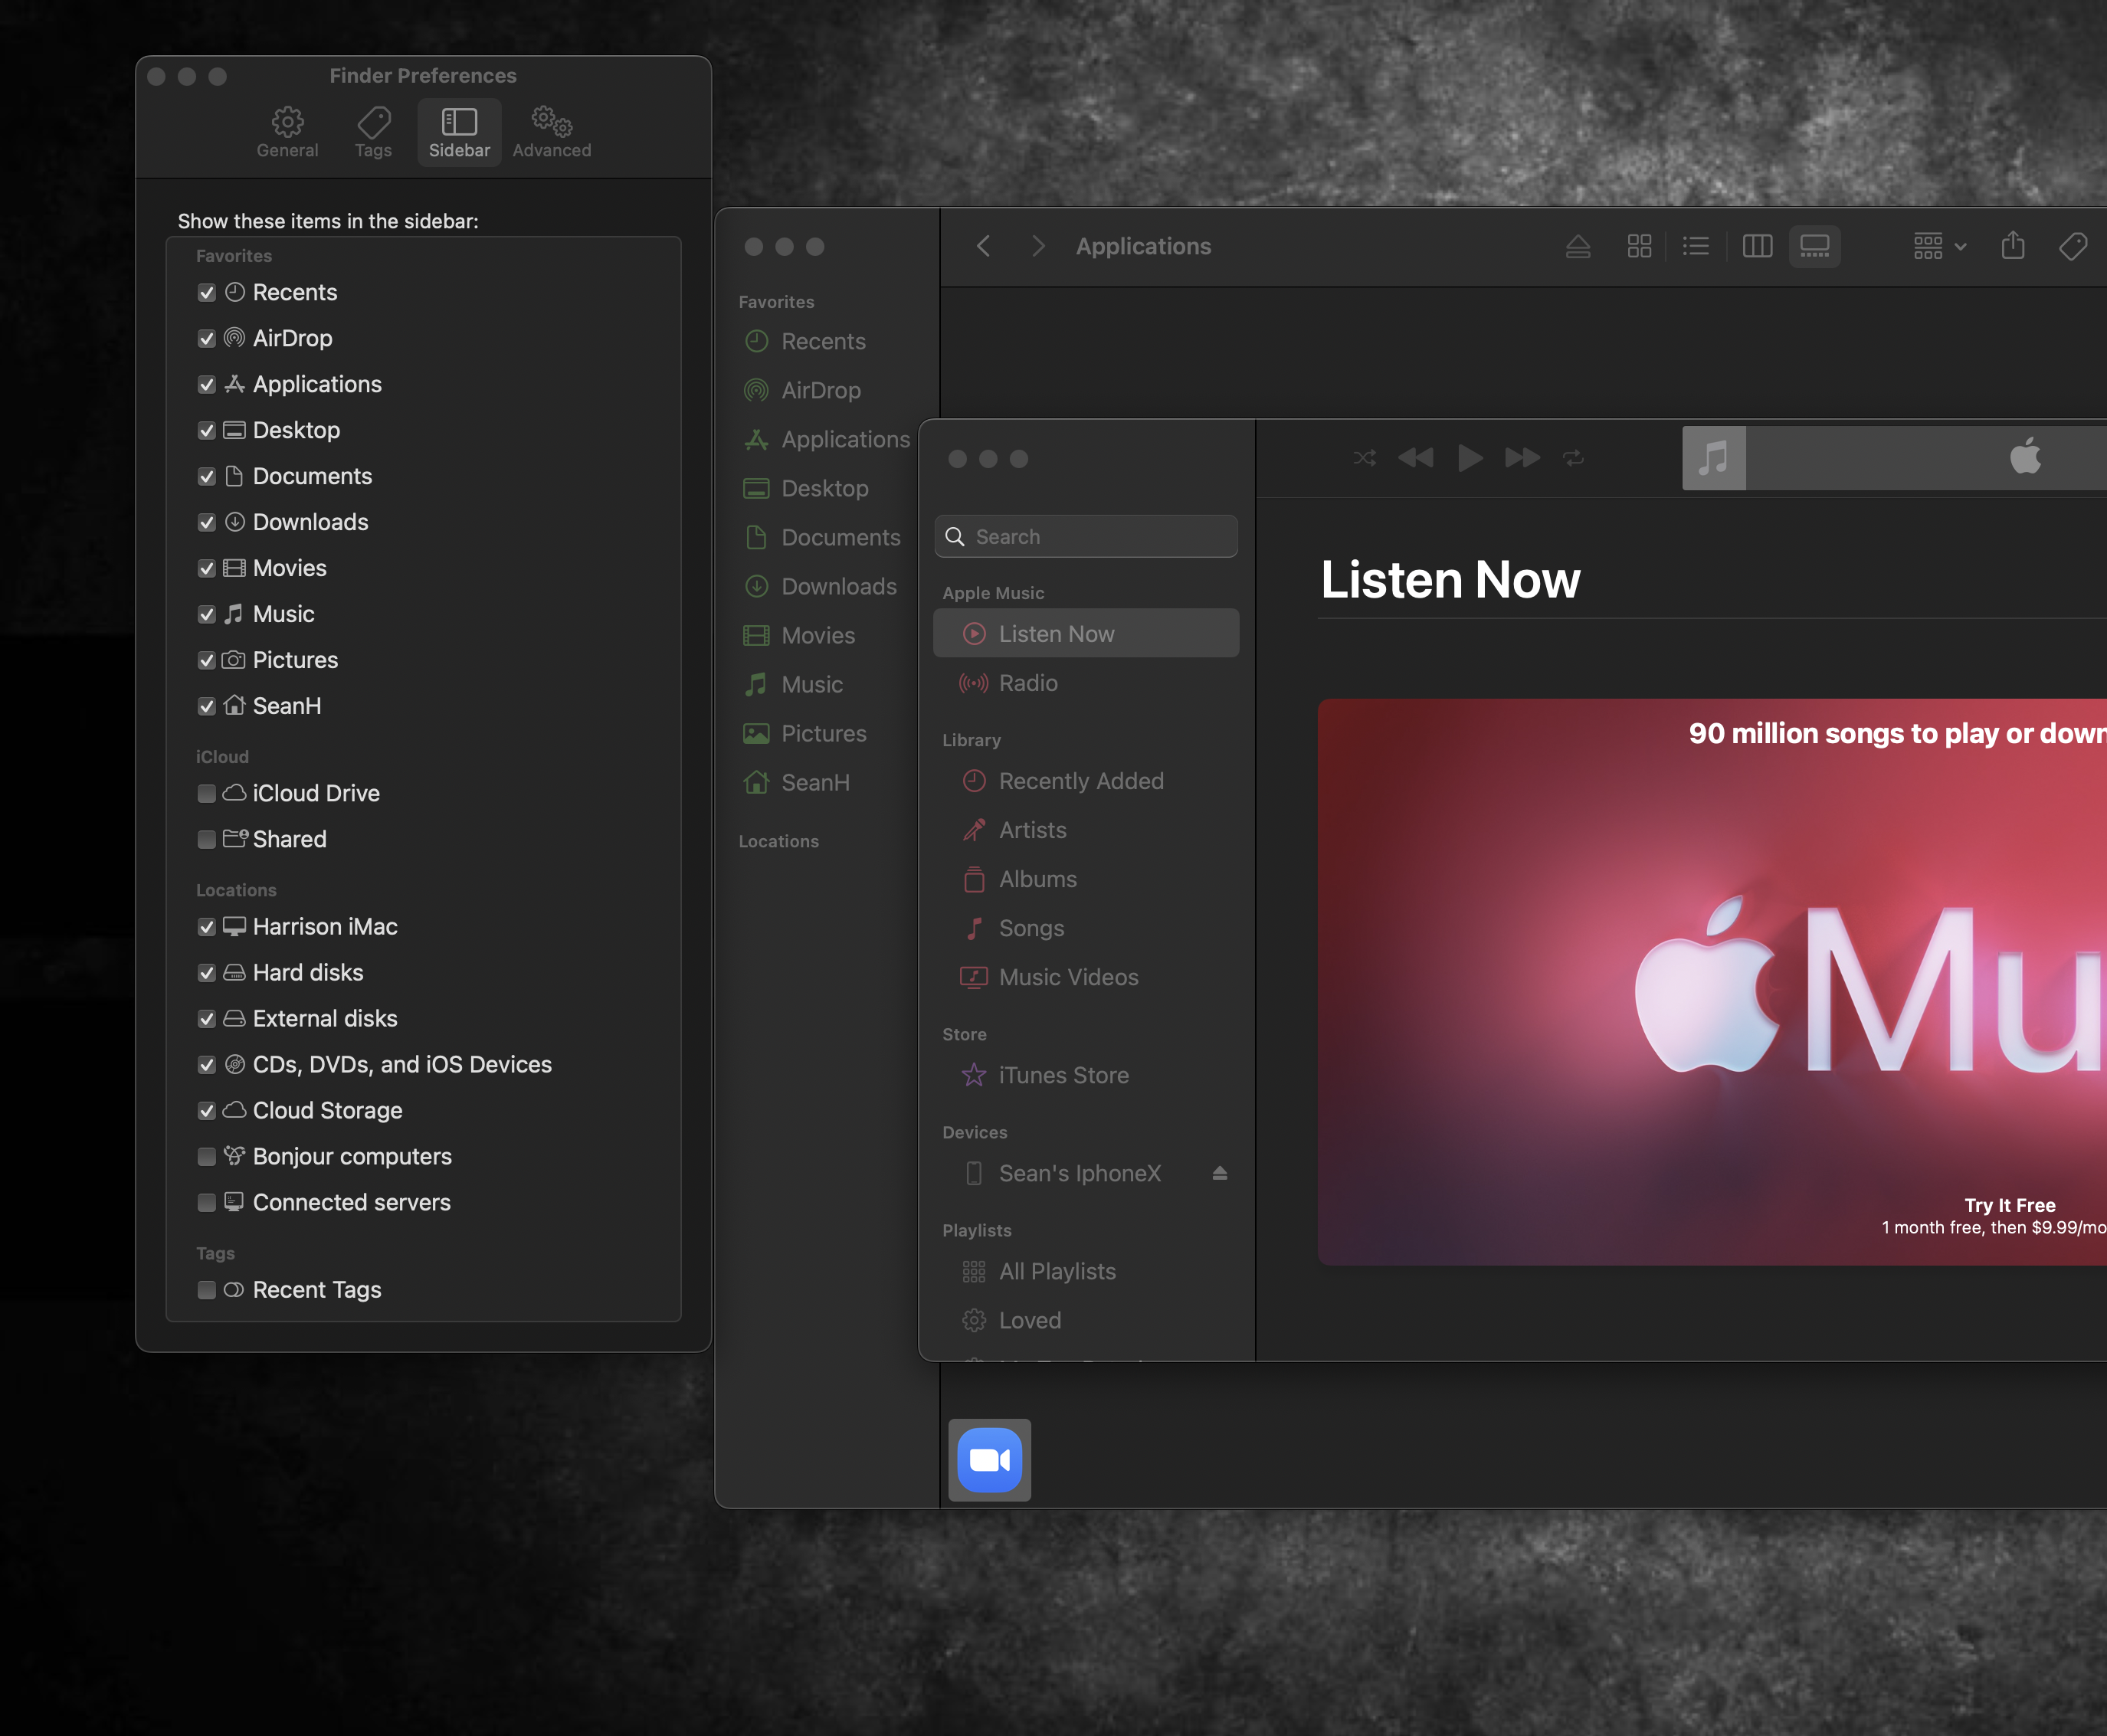Go back with Finder's back chevron
The image size is (2107, 1736).
pyautogui.click(x=983, y=246)
